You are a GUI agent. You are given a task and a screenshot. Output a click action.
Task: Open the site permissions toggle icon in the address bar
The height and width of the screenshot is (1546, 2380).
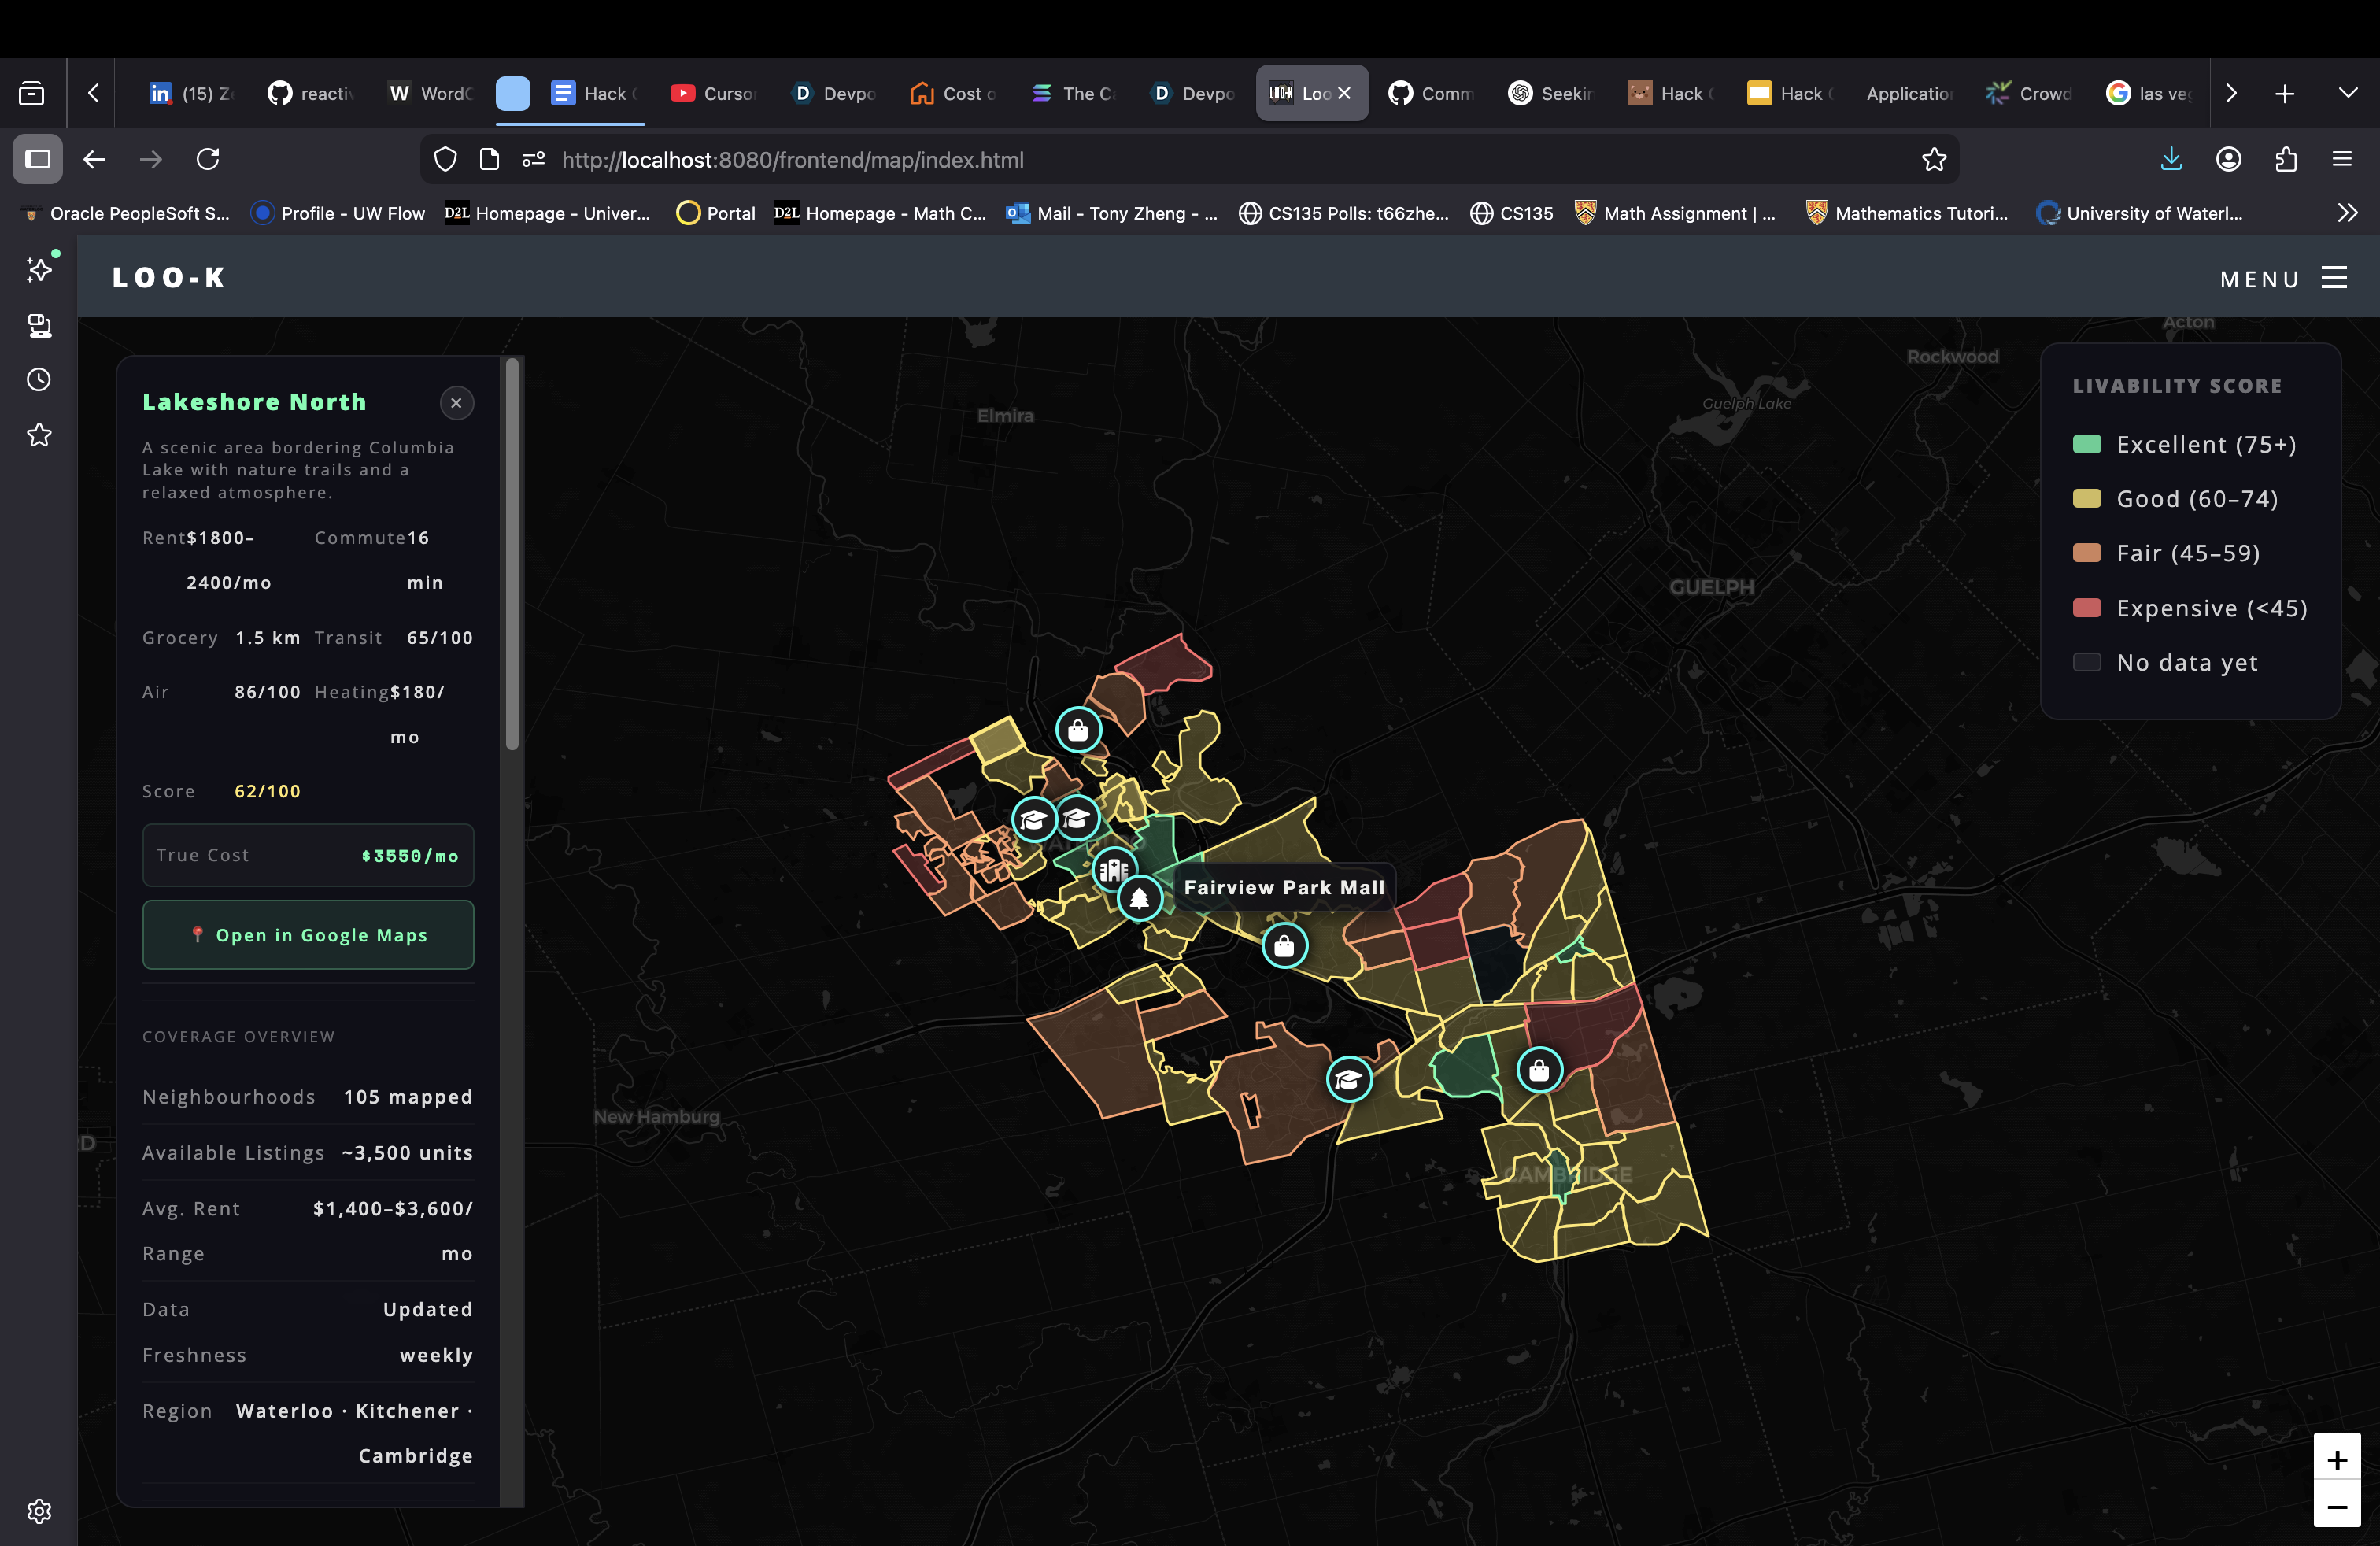tap(534, 160)
